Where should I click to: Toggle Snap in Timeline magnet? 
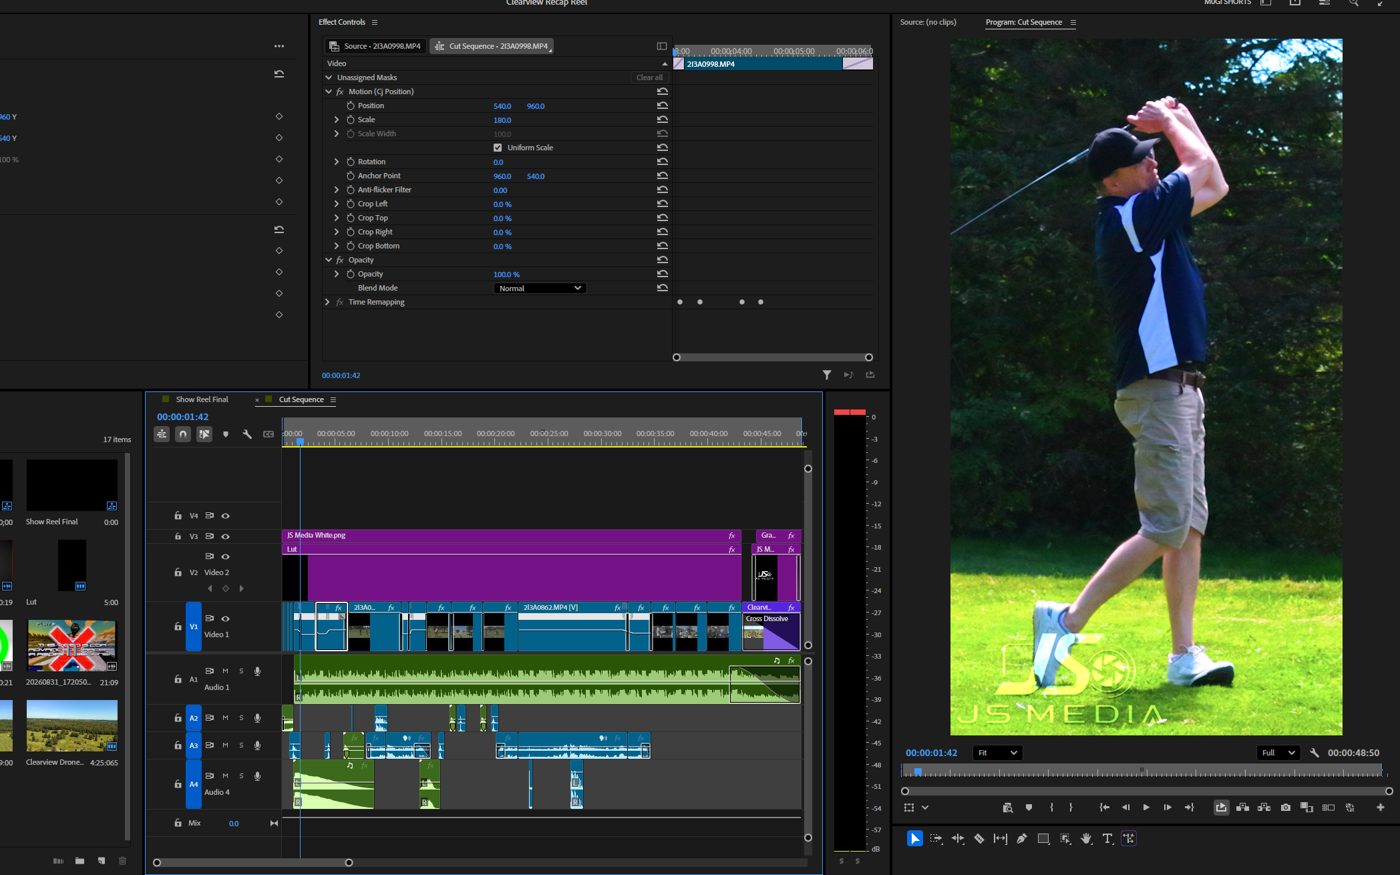click(x=182, y=434)
